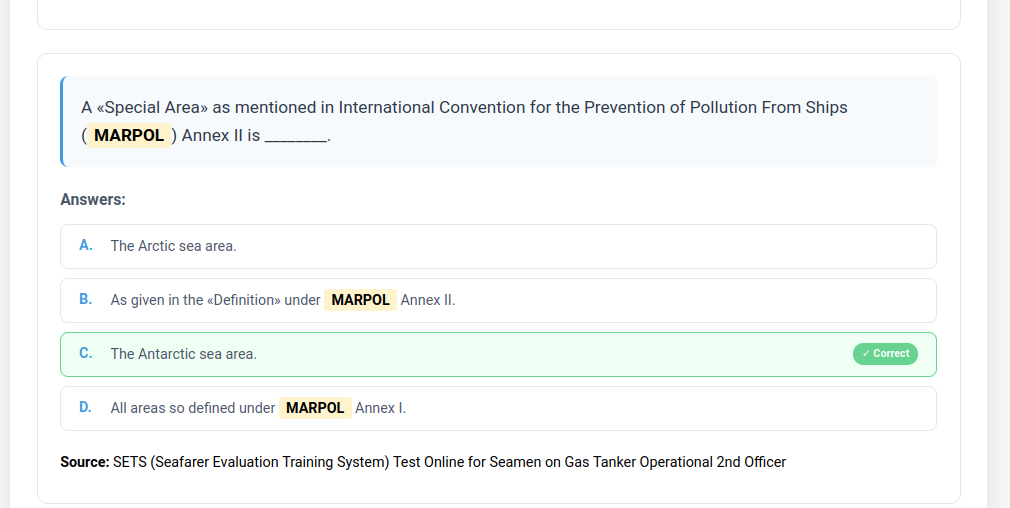Click 'Annex II.' text in answer B
Viewport: 1010px width, 508px height.
click(428, 300)
